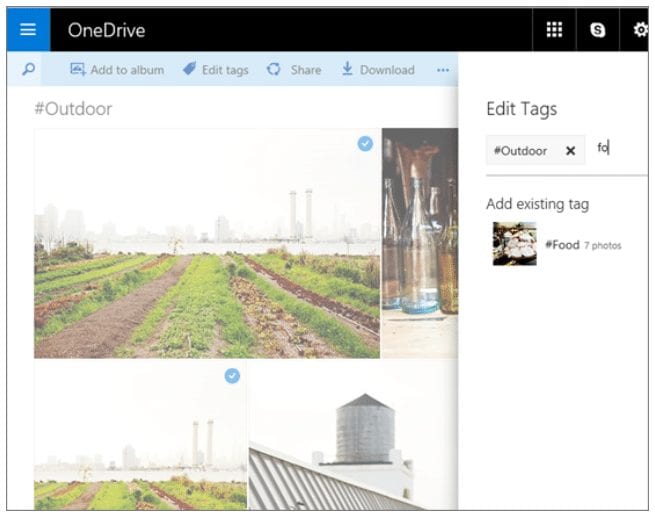Deselect the lower farm photo's checkmark

(232, 376)
